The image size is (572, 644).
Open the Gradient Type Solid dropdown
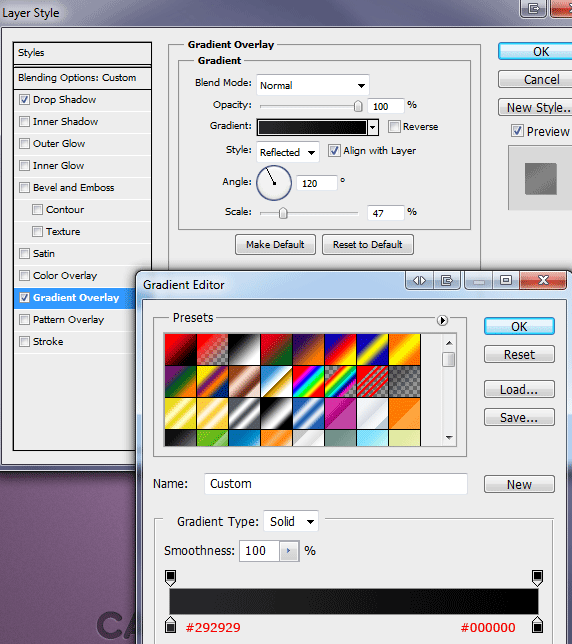(291, 522)
